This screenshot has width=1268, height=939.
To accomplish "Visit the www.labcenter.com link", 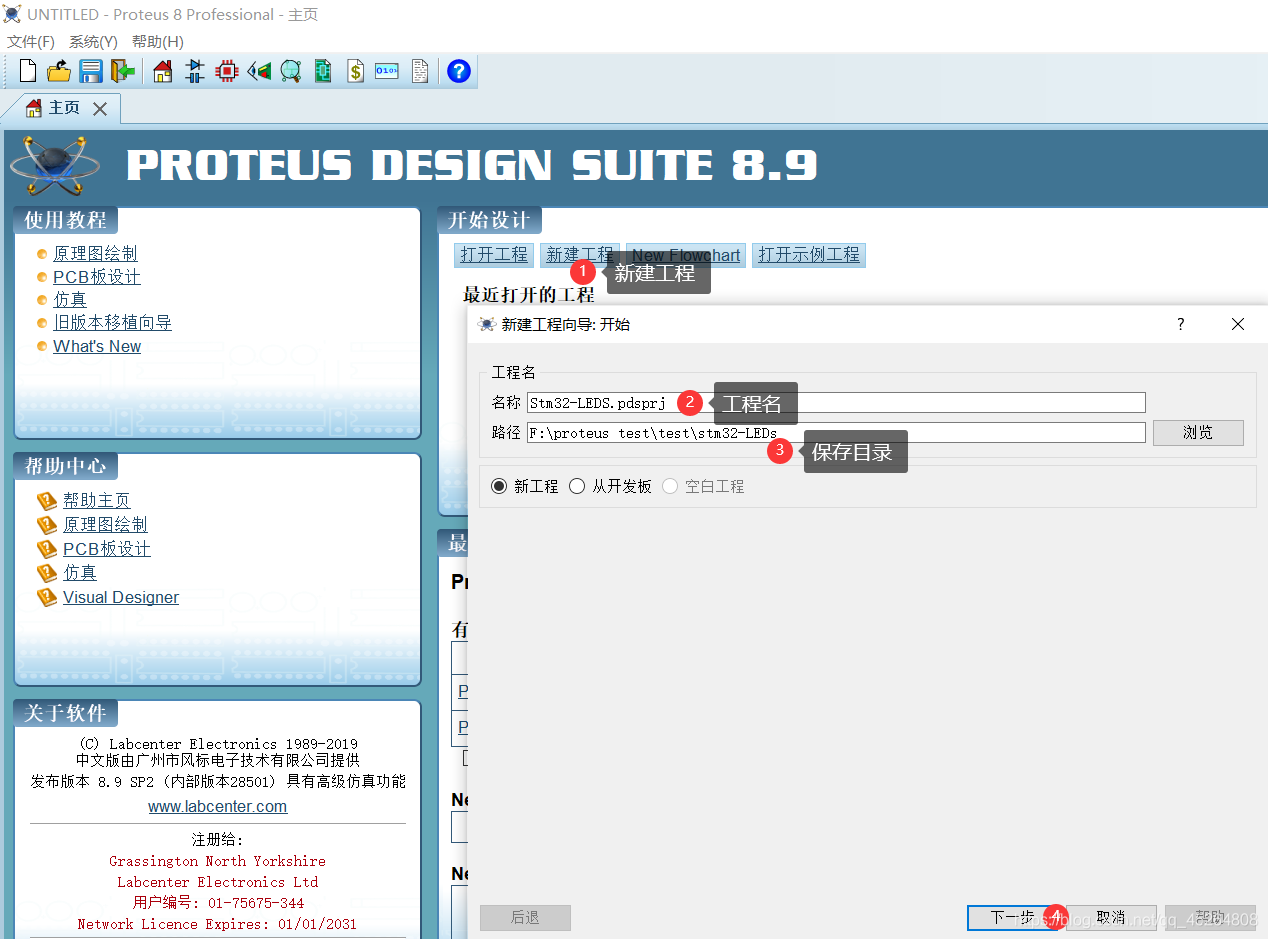I will [x=217, y=807].
